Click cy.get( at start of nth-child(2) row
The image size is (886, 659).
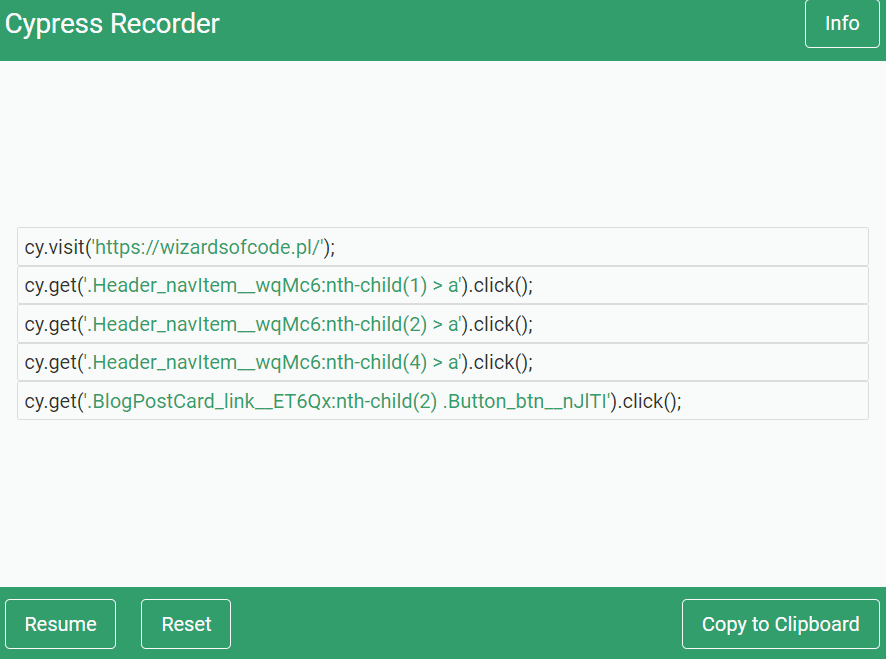pyautogui.click(x=54, y=324)
